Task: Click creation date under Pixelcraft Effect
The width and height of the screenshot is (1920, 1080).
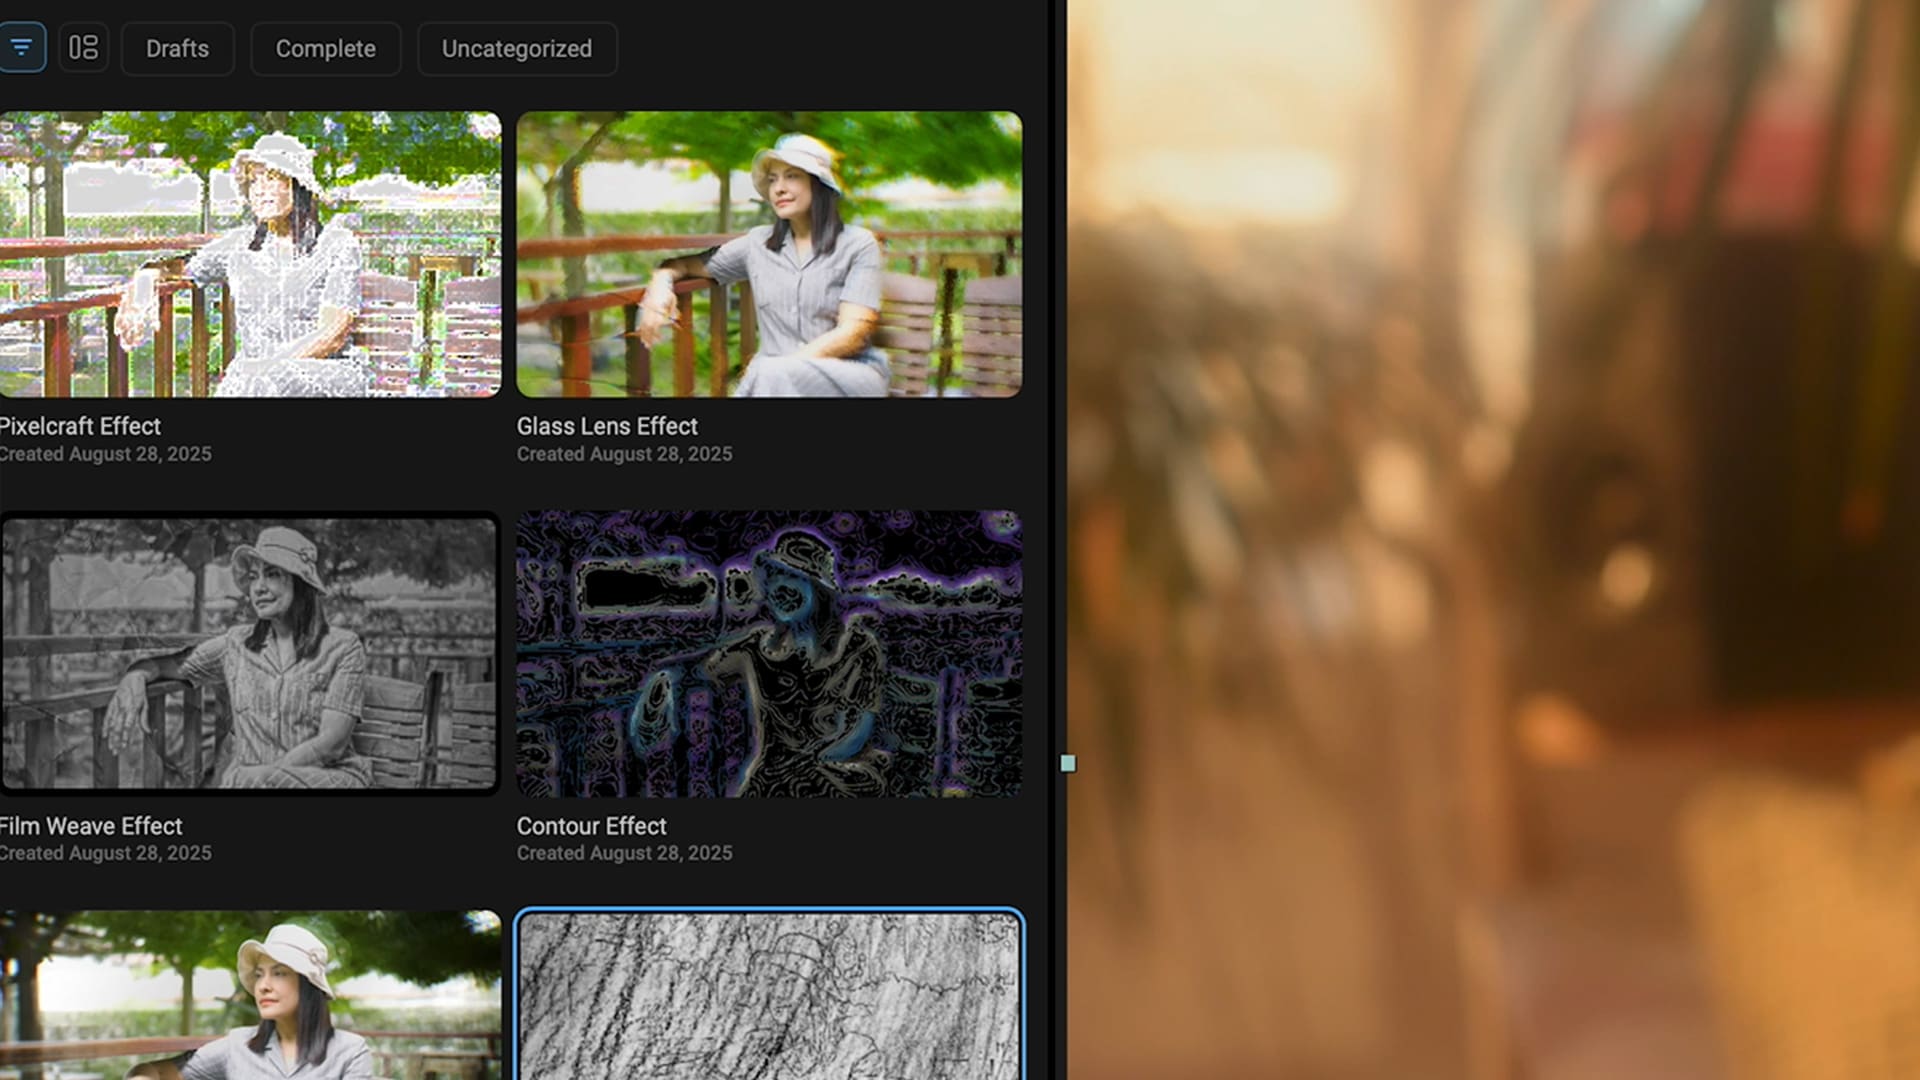Action: [x=105, y=454]
